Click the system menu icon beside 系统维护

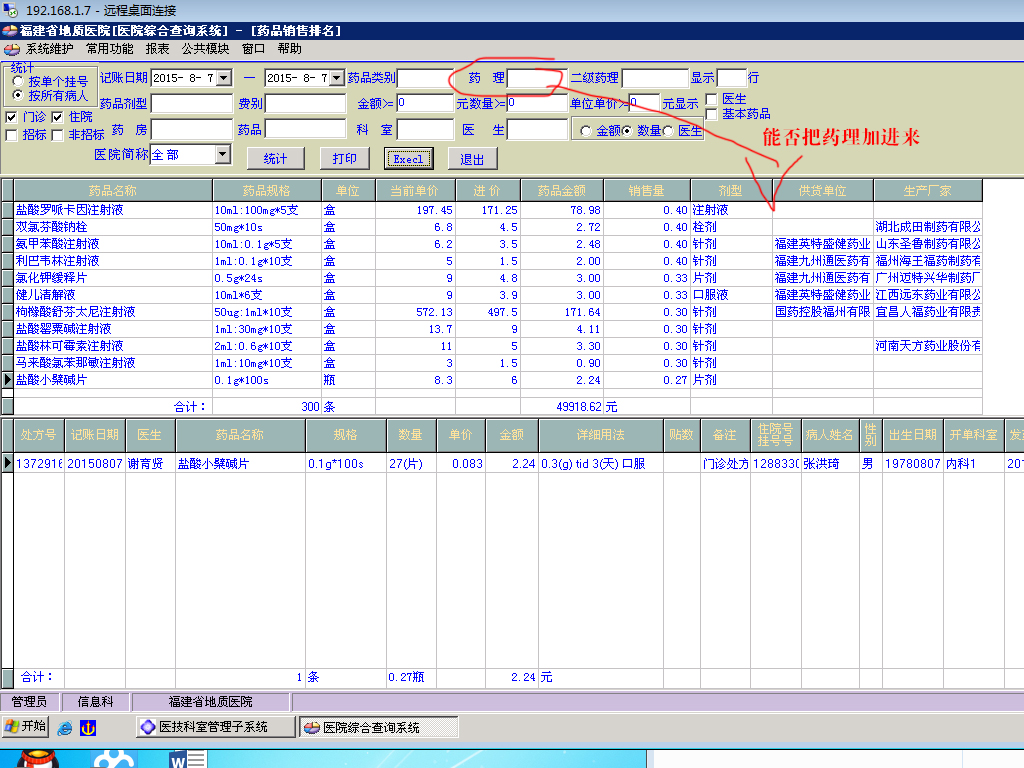pos(11,49)
